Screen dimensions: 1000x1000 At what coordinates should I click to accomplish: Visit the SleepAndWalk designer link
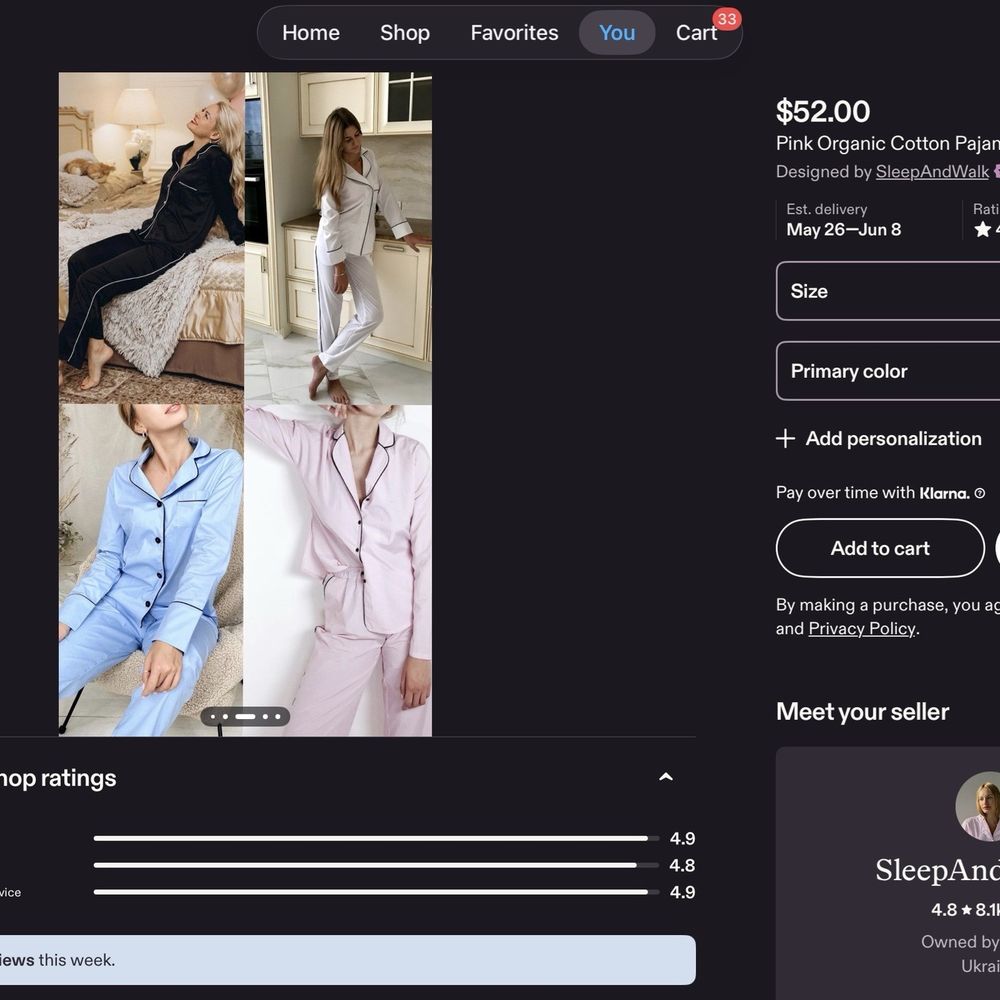point(932,172)
